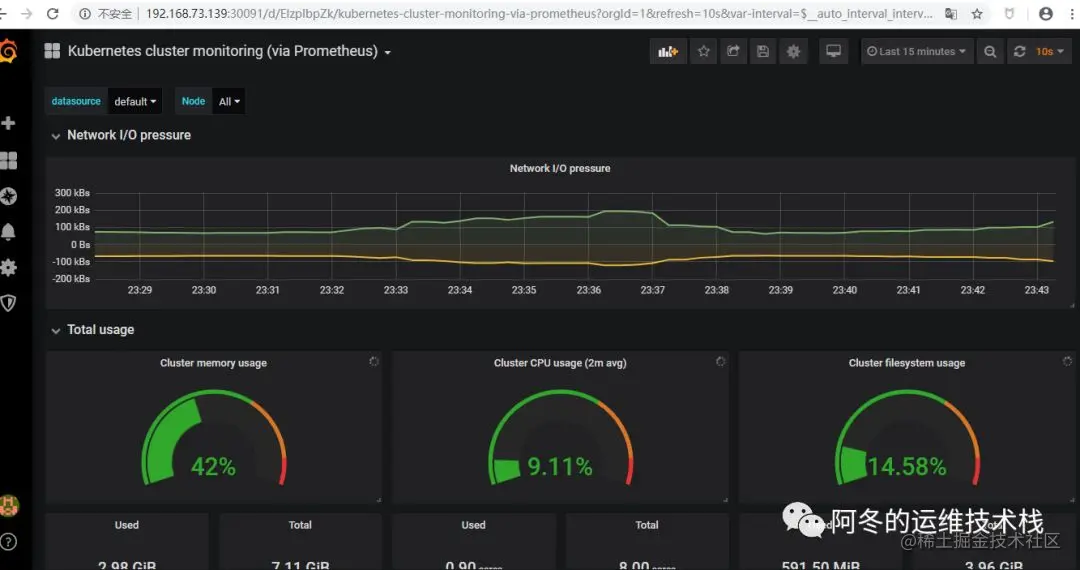1080x570 pixels.
Task: Open the browser profile icon
Action: [1046, 14]
